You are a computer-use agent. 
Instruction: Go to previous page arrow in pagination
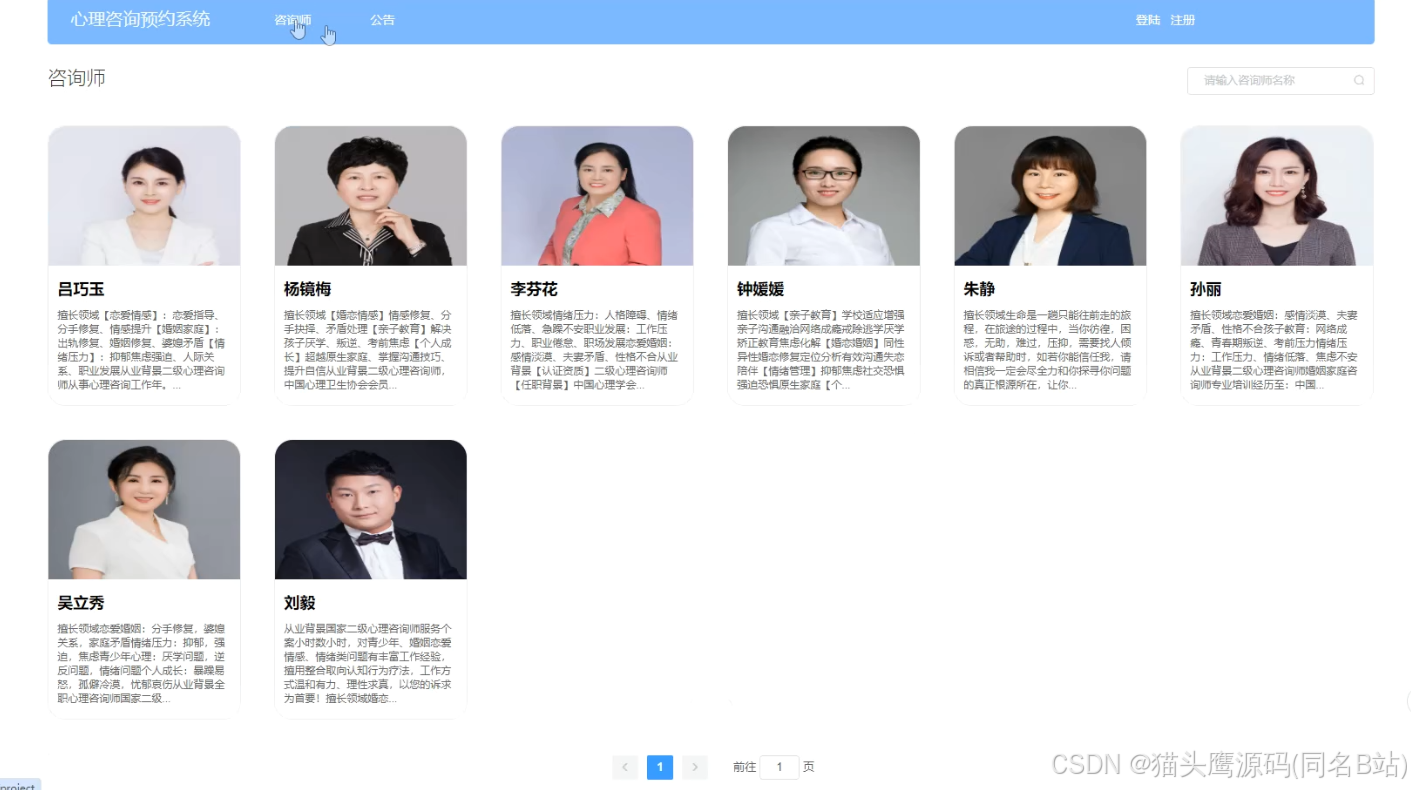(626, 767)
